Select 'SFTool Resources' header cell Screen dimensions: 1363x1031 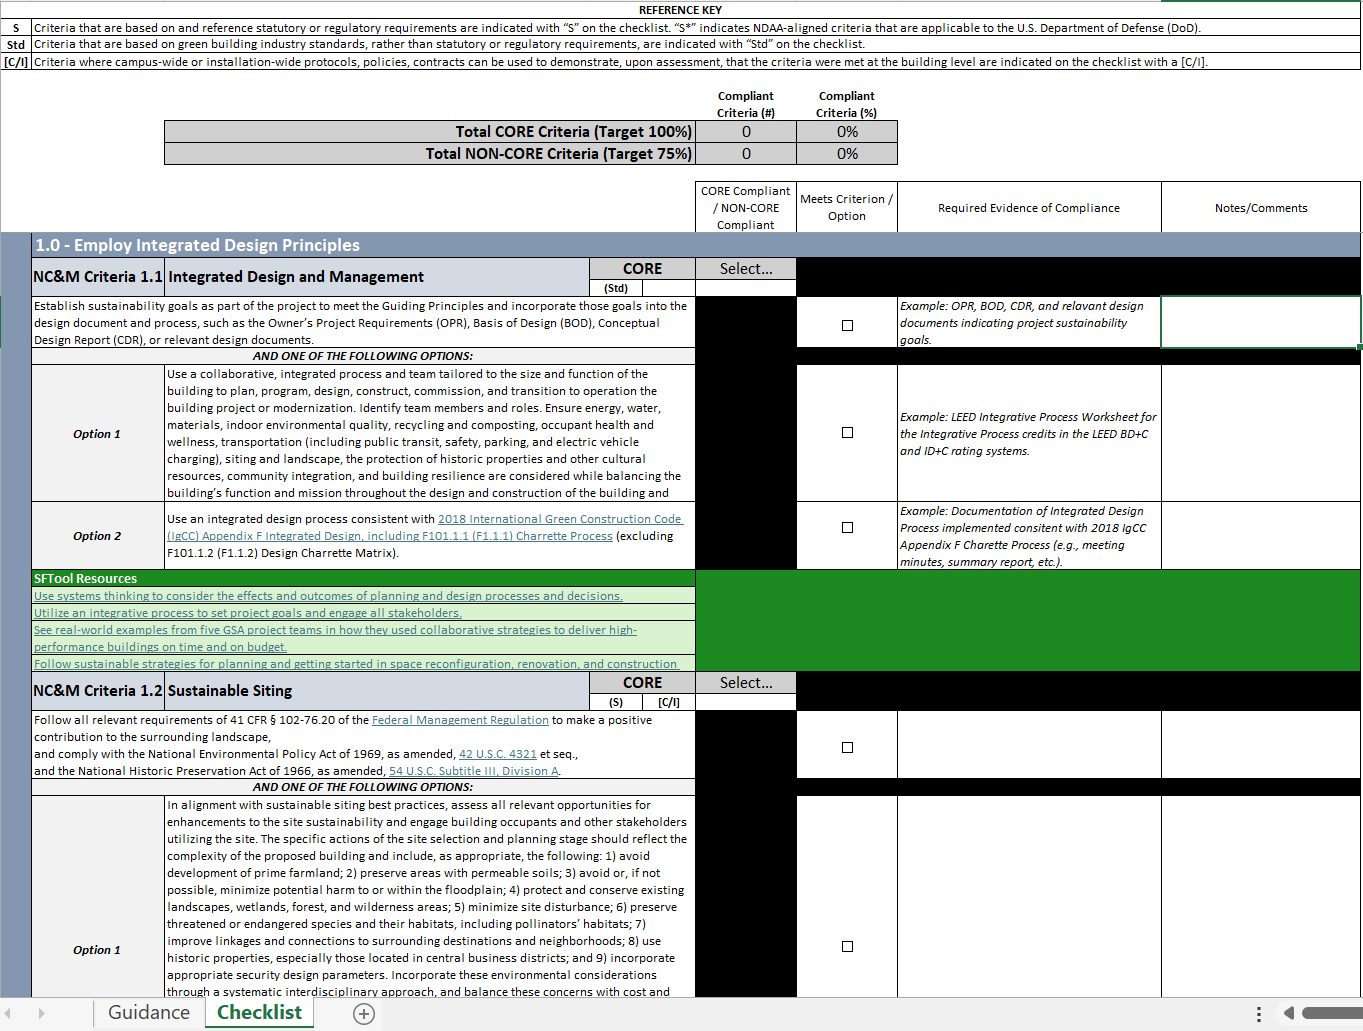click(x=364, y=579)
